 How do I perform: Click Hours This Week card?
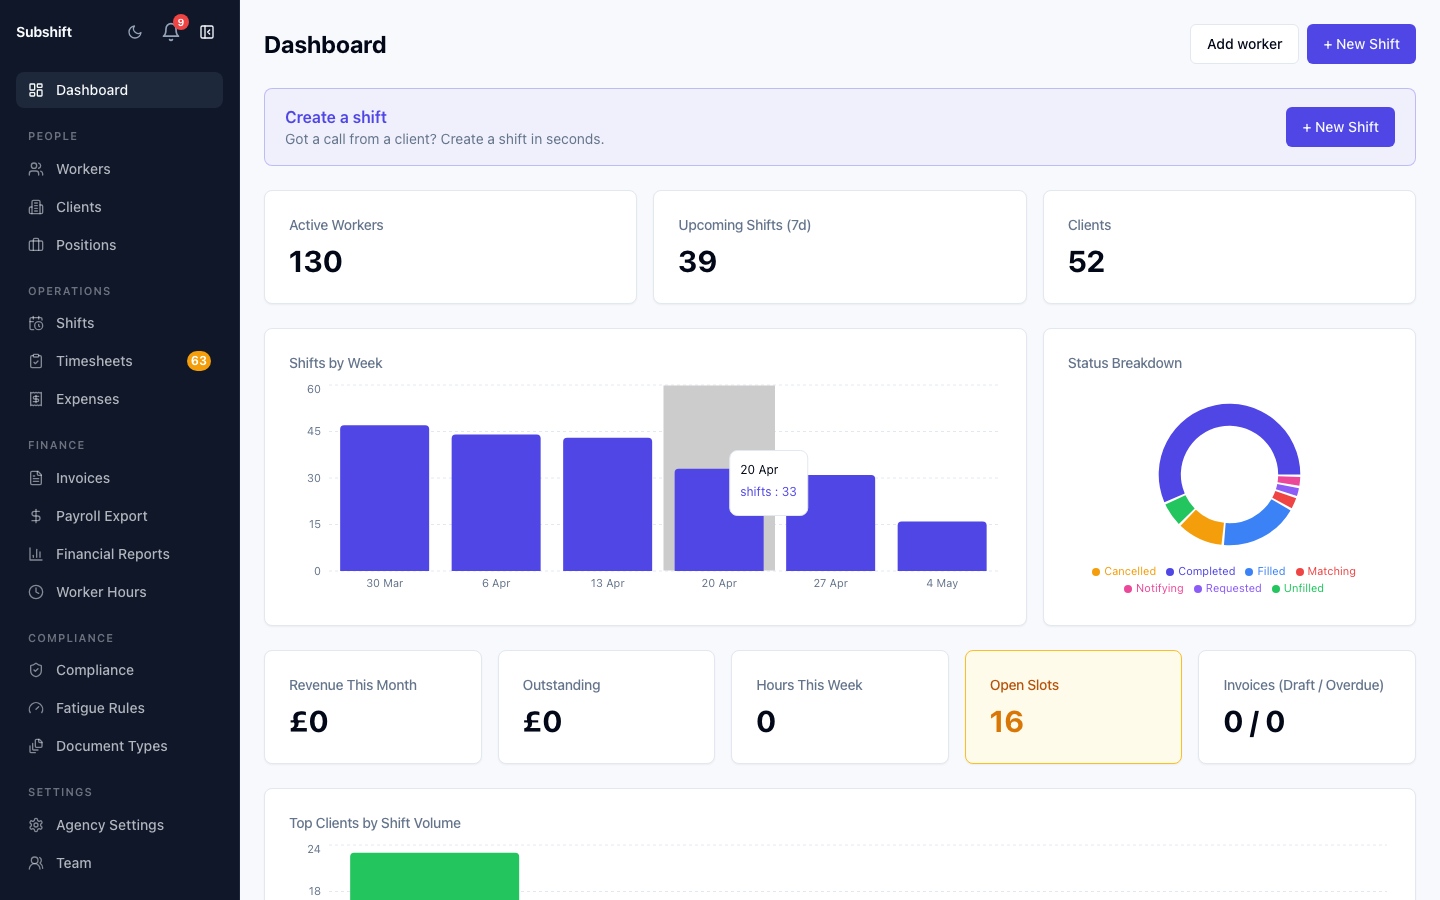coord(840,707)
